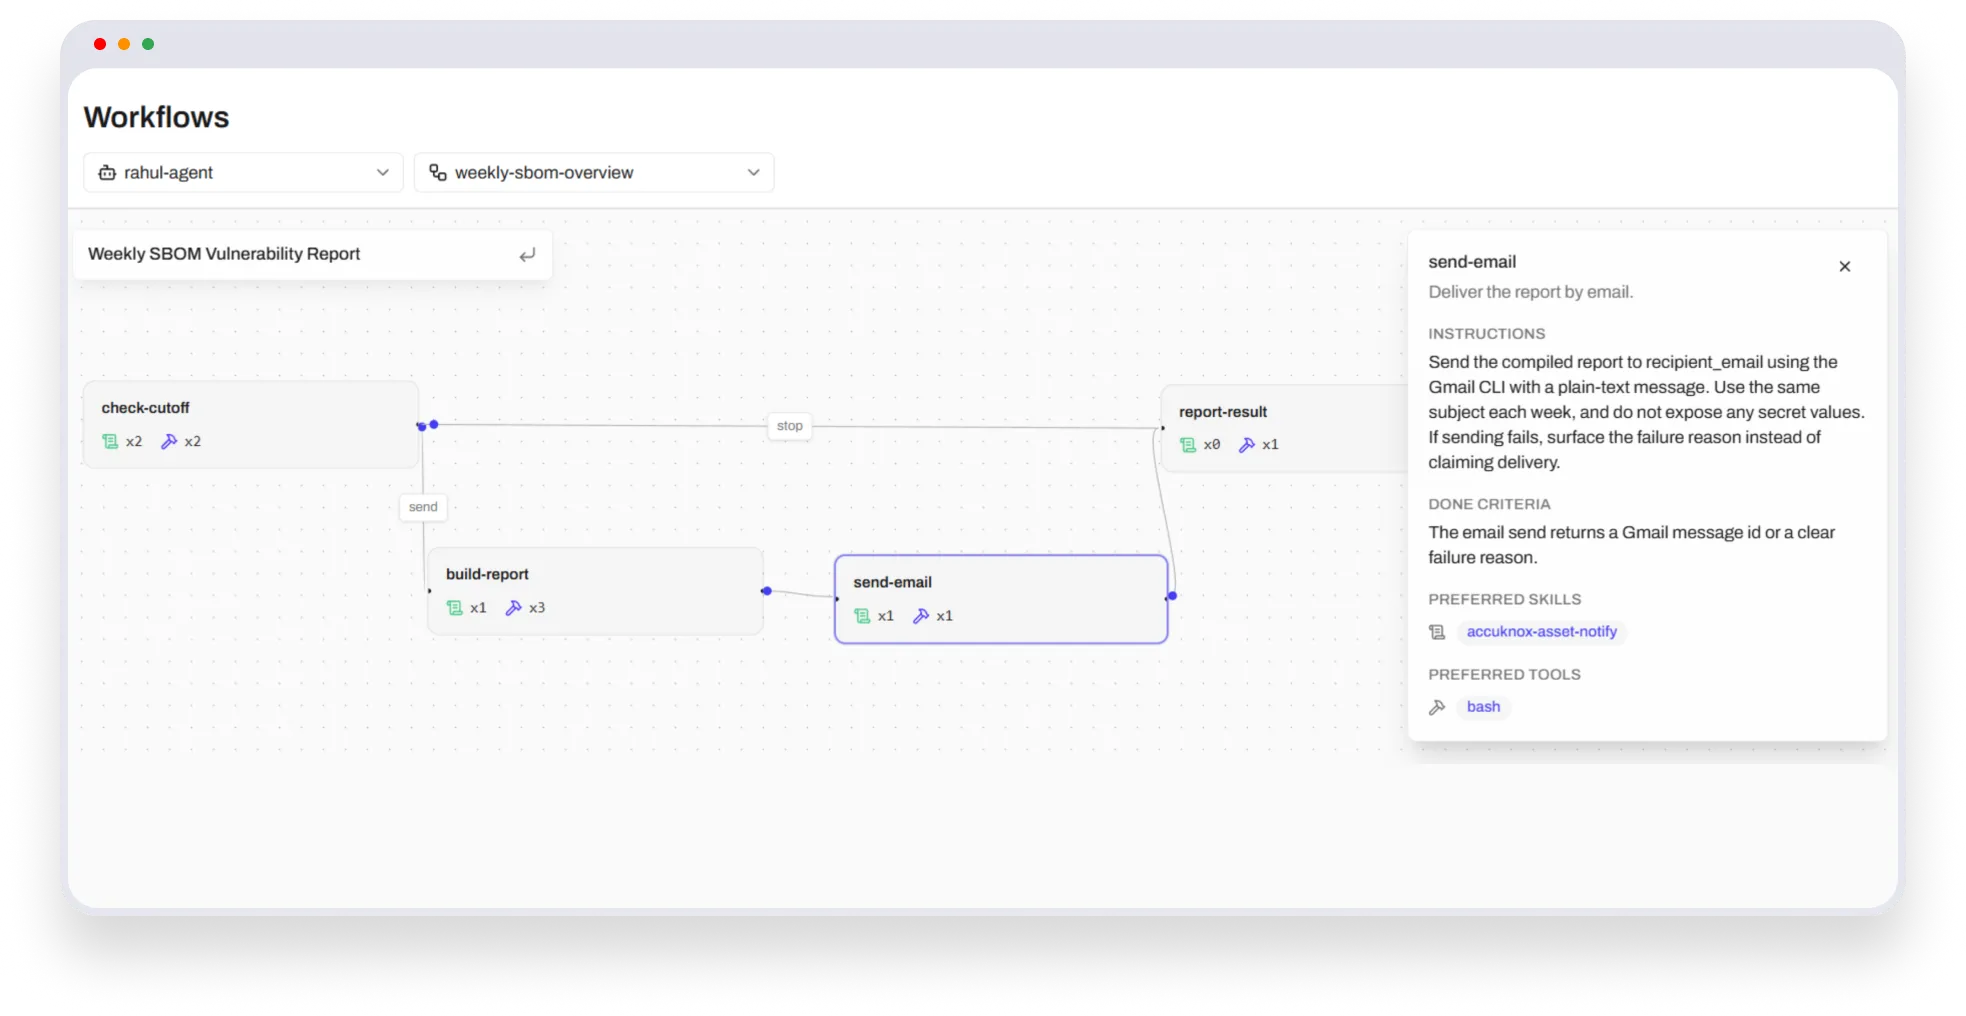
Task: Open the accuknox-asset-notify skill tag
Action: coord(1541,632)
